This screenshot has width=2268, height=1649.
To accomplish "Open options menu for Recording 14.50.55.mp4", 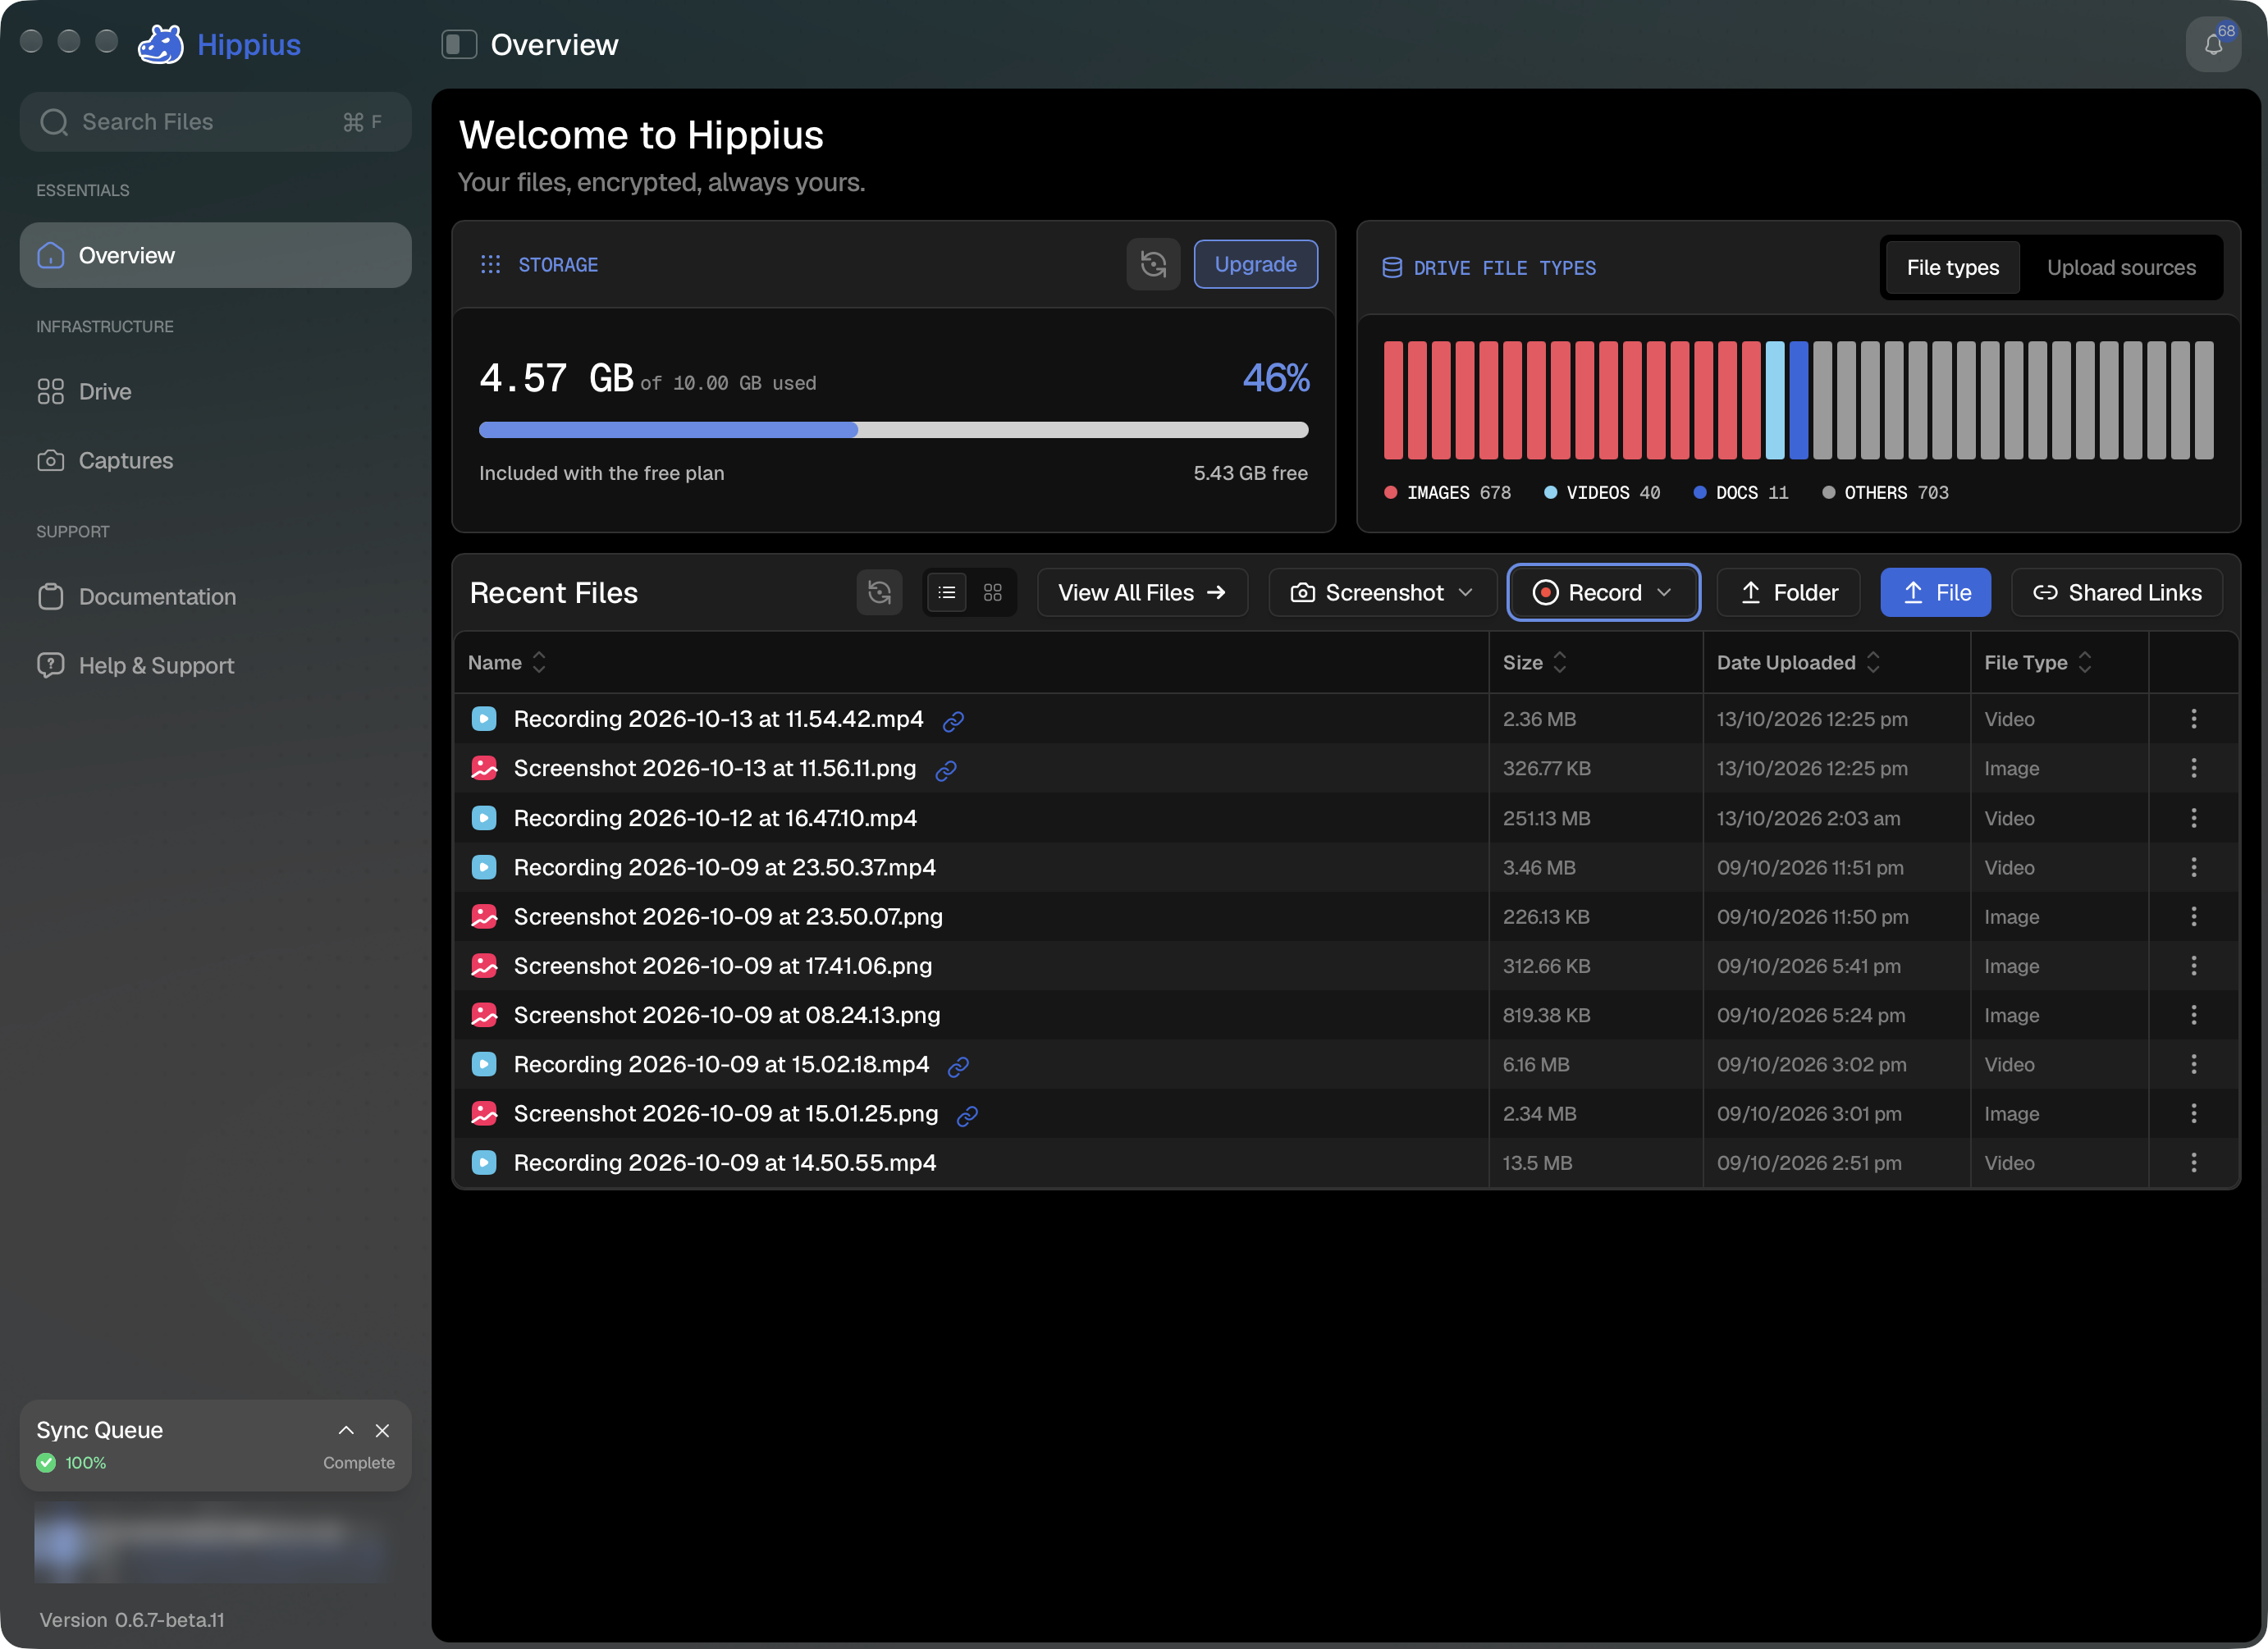I will point(2193,1163).
